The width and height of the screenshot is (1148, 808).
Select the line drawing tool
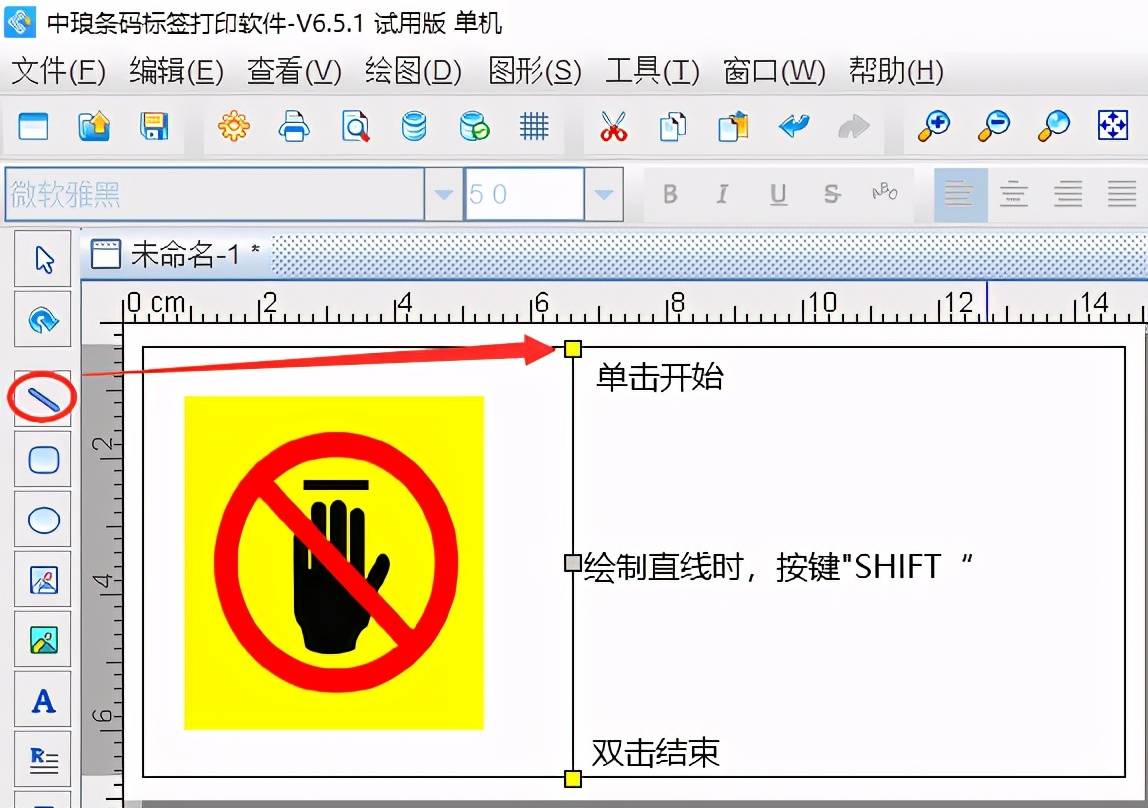[x=42, y=399]
